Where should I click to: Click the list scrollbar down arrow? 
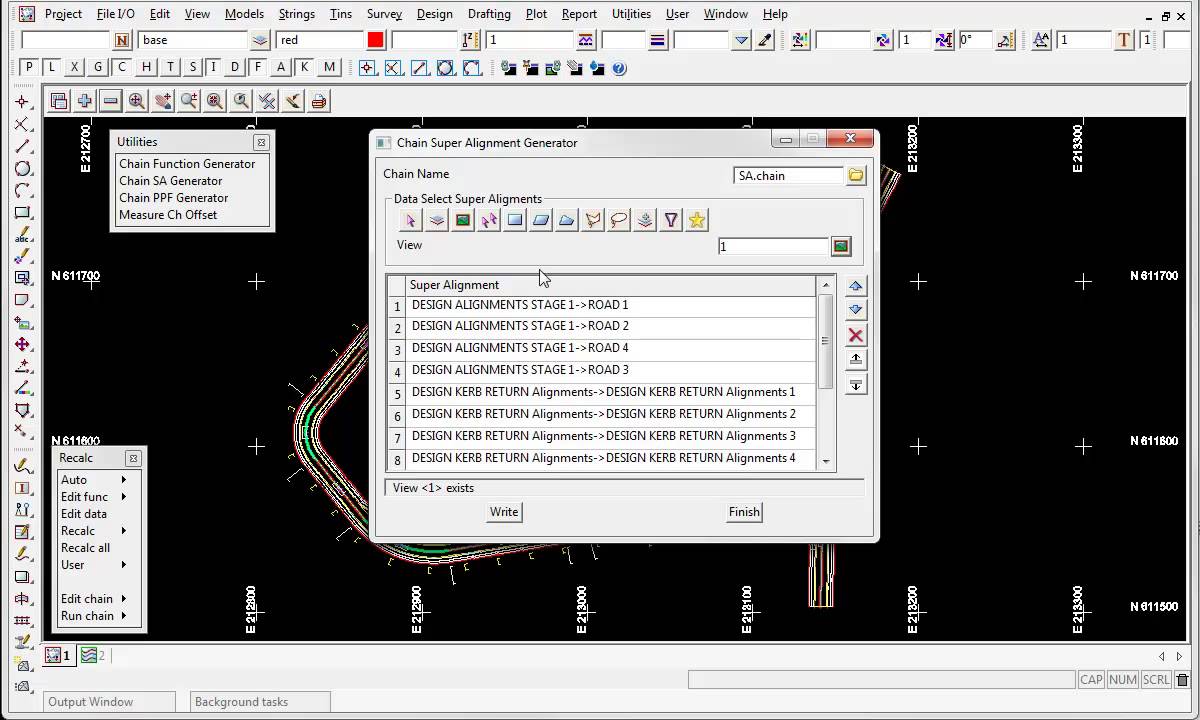[x=826, y=462]
